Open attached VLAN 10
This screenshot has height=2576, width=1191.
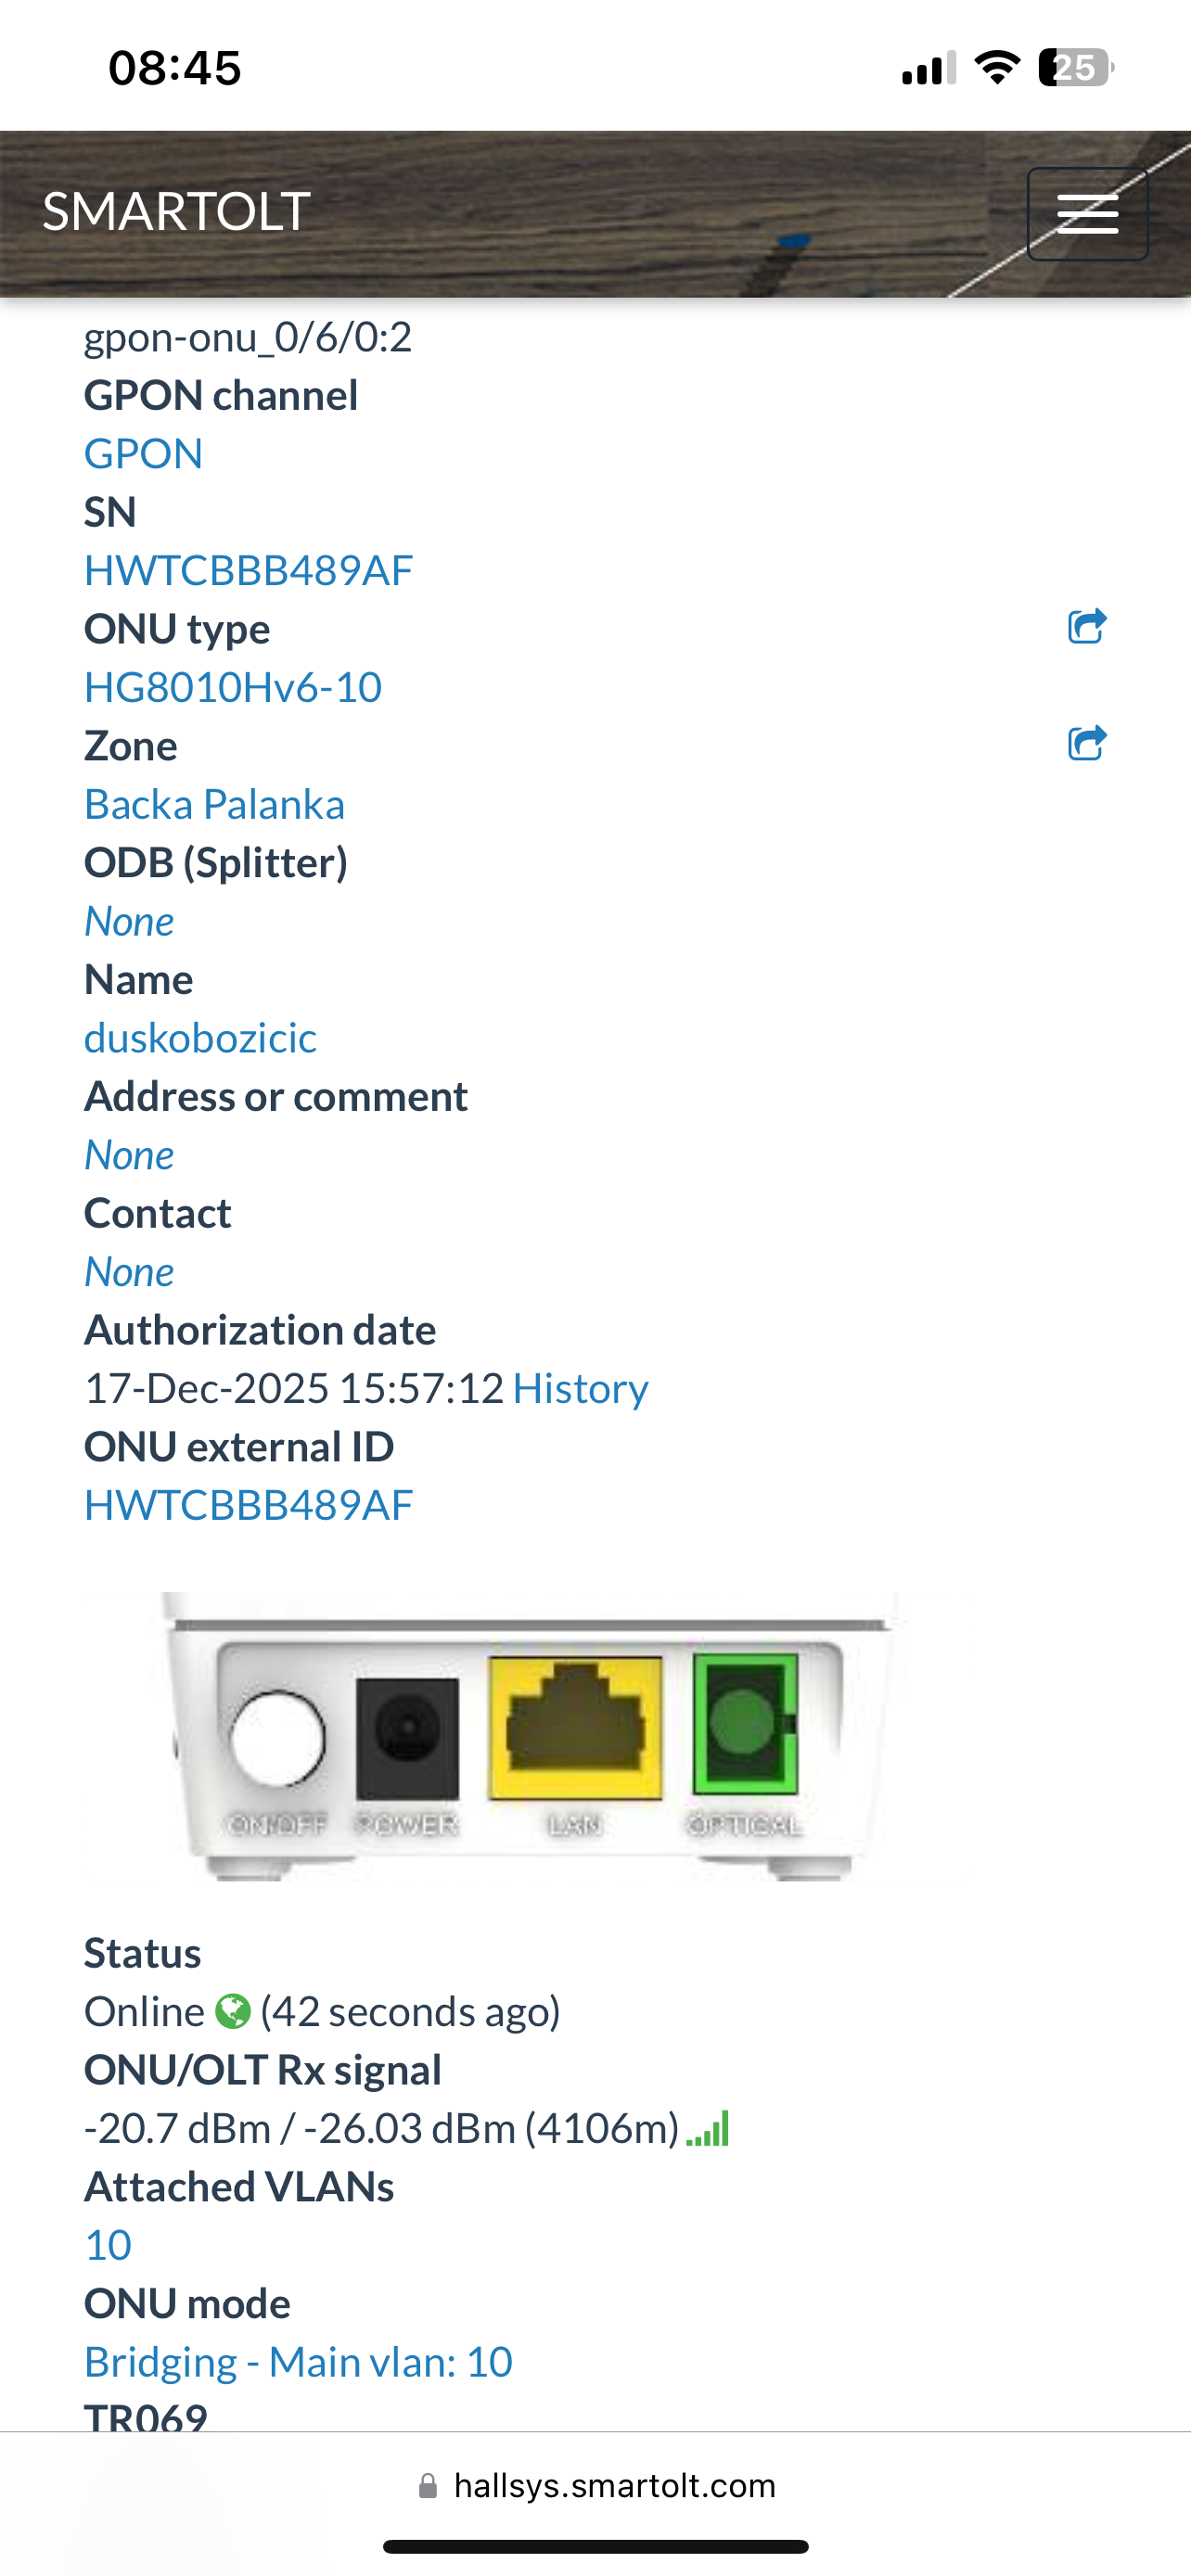108,2245
